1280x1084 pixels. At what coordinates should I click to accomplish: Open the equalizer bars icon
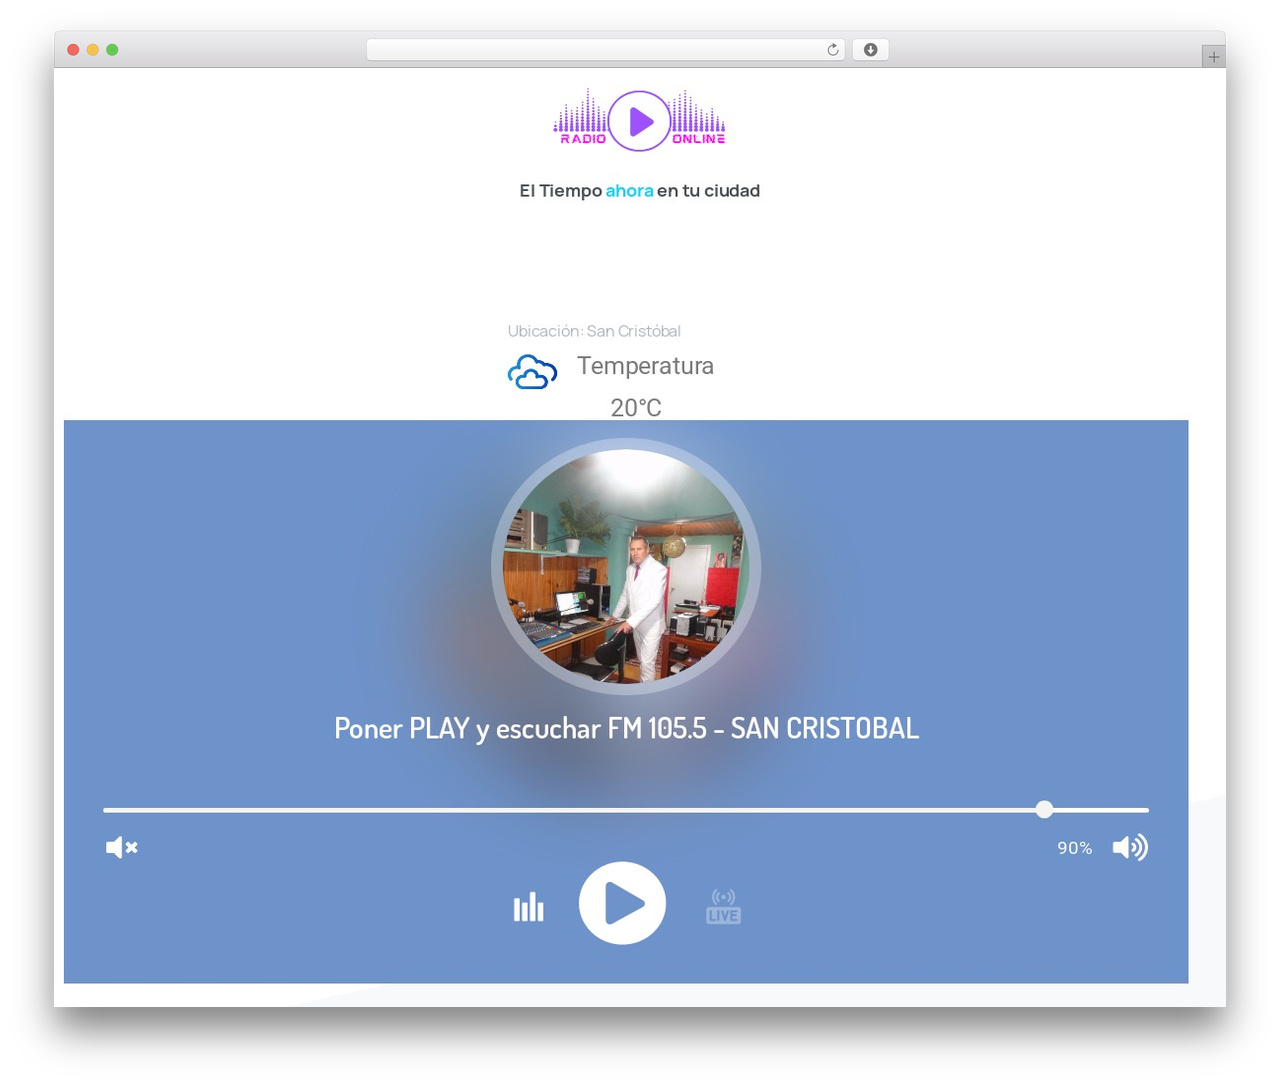pos(528,907)
